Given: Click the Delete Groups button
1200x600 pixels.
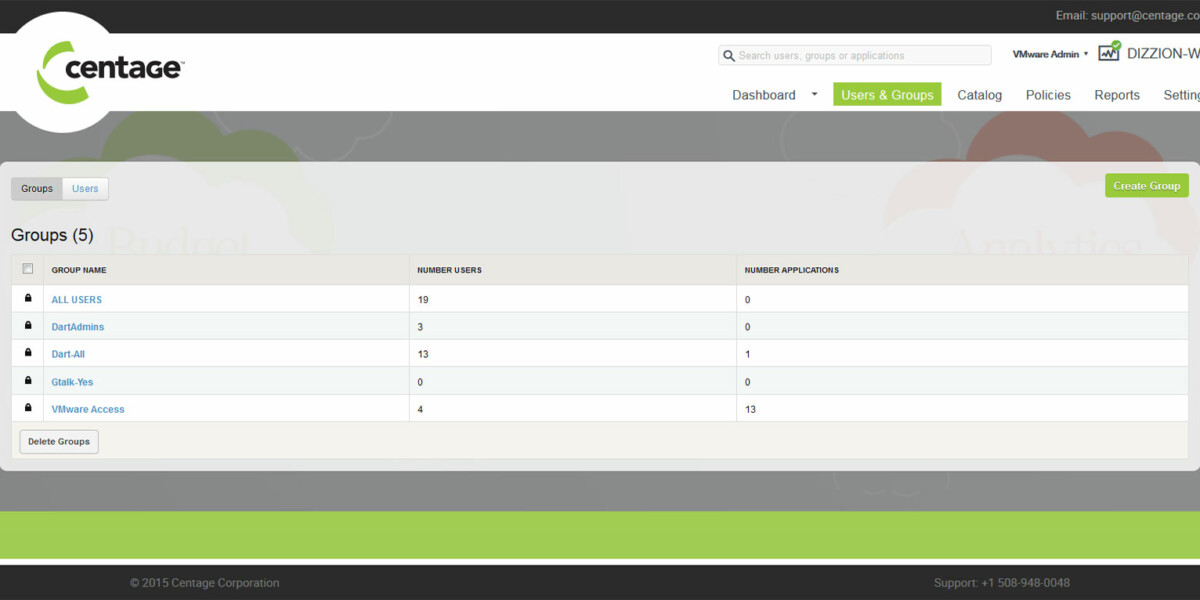Looking at the screenshot, I should coord(59,442).
